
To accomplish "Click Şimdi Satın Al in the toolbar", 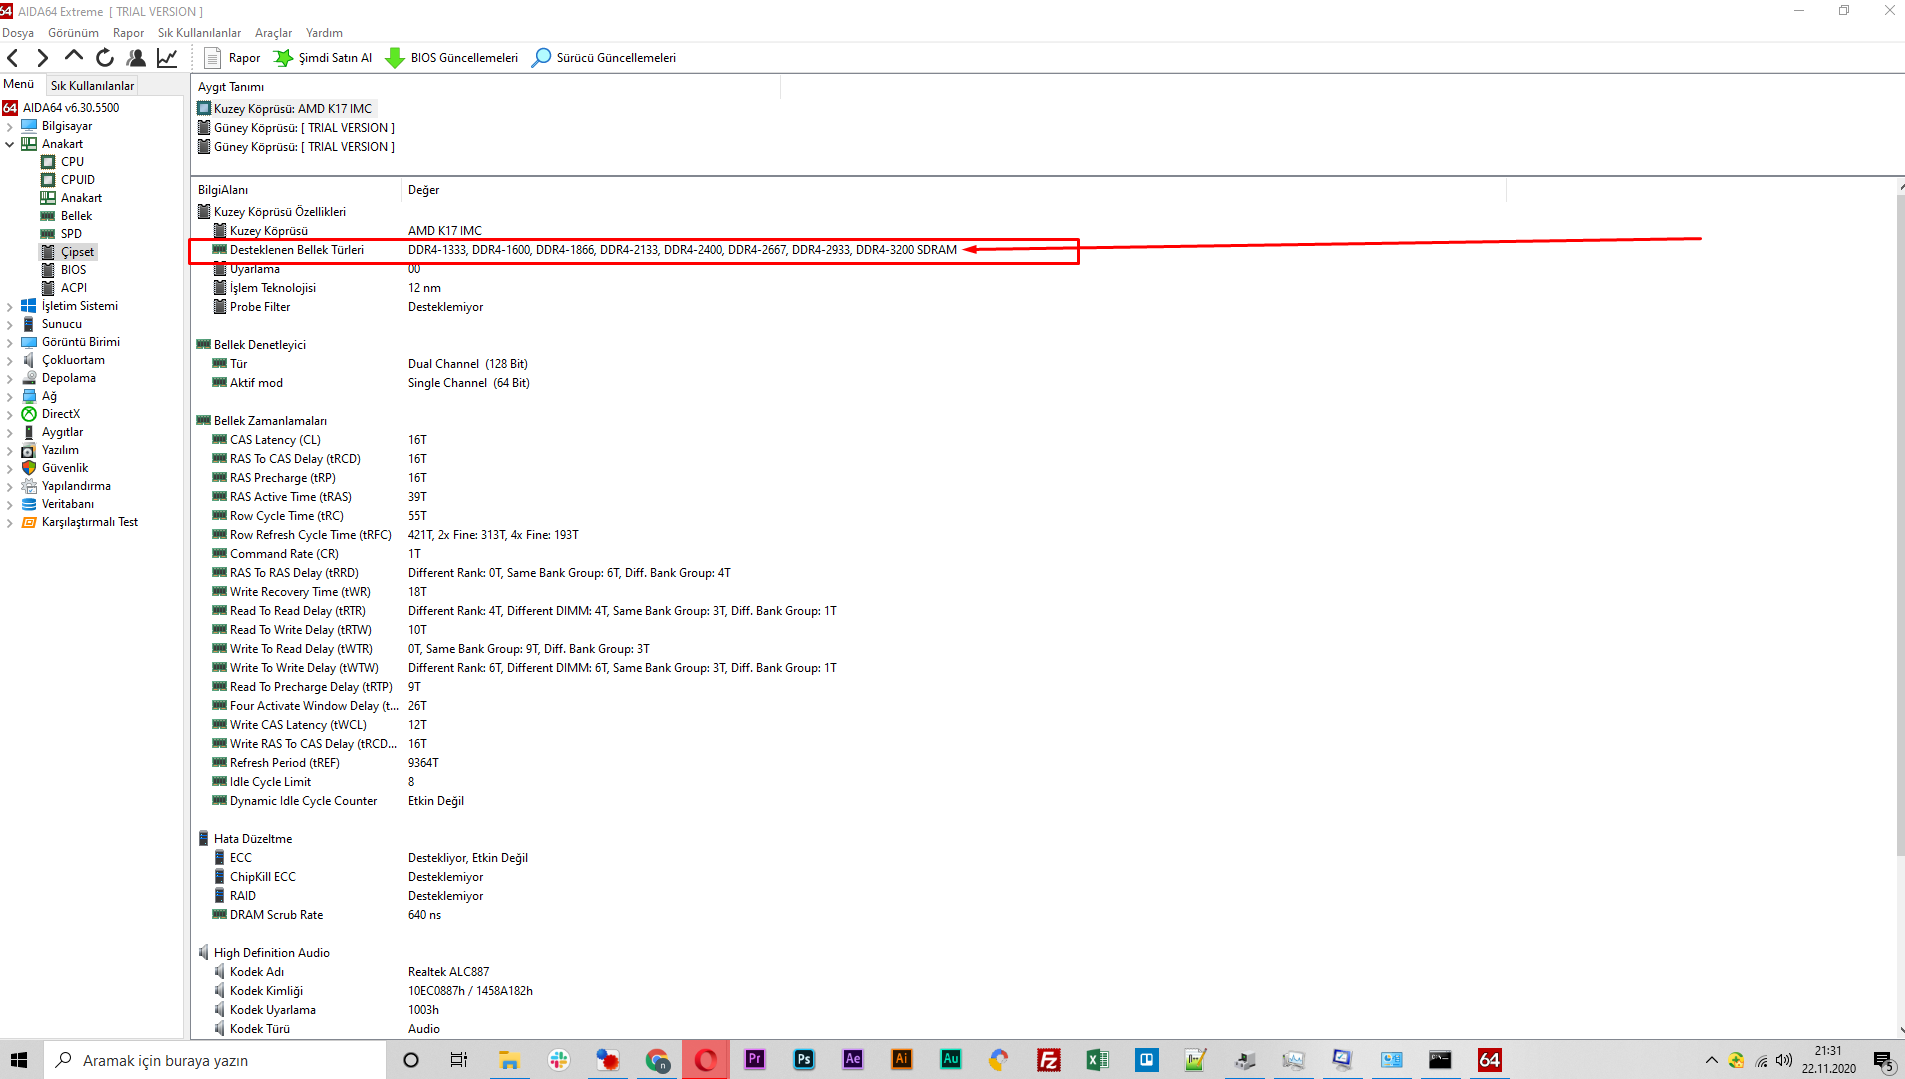I will 323,58.
